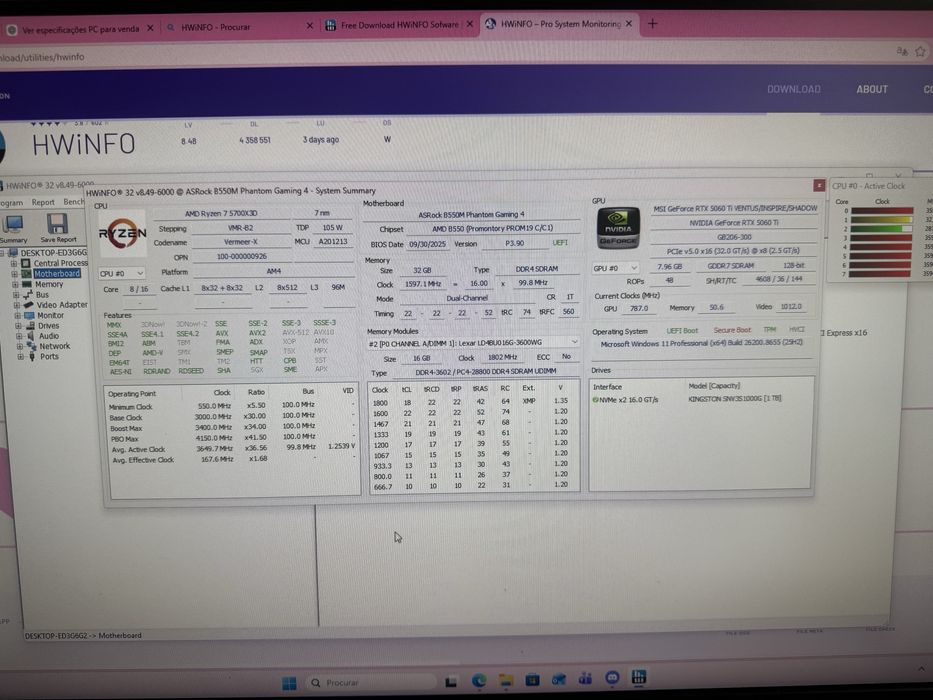Open a new browser tab with plus
Image resolution: width=933 pixels, height=700 pixels.
652,24
